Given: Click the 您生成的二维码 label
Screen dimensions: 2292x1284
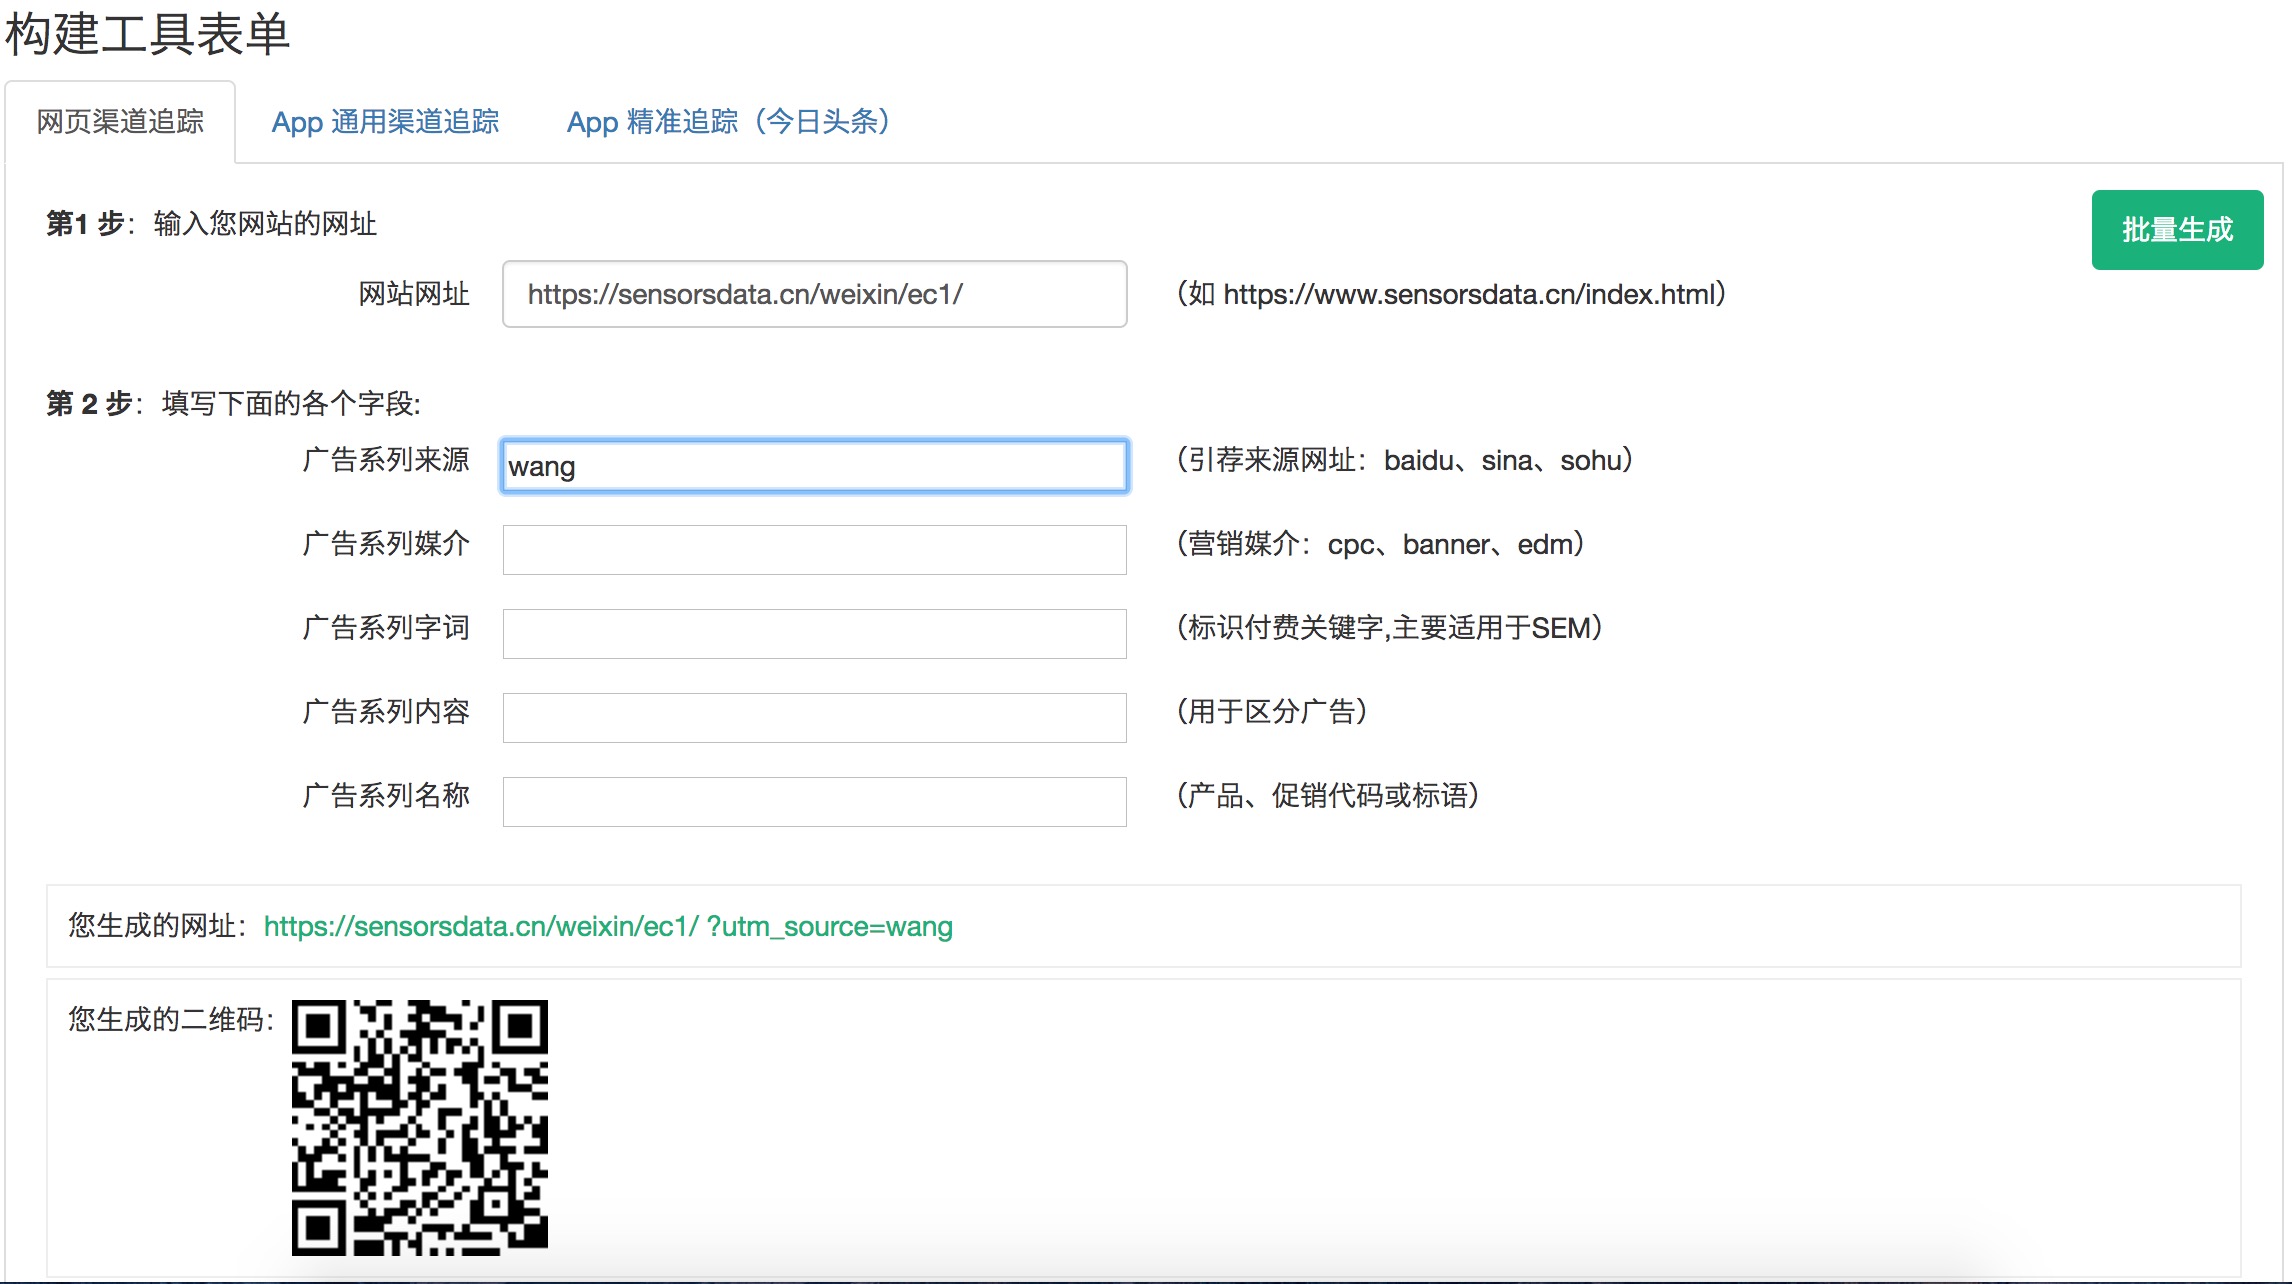Looking at the screenshot, I should (x=171, y=1020).
